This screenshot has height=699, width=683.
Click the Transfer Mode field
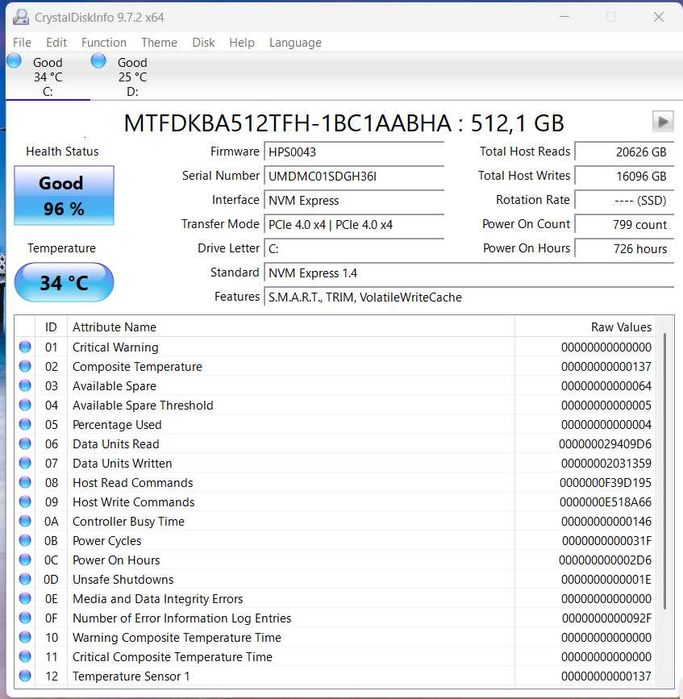pos(354,224)
